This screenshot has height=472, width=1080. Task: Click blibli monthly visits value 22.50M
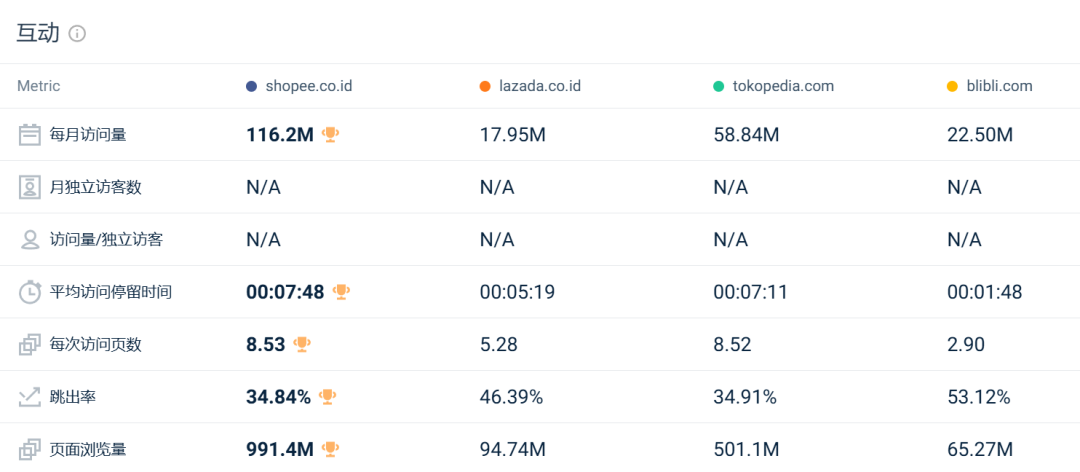pyautogui.click(x=979, y=135)
